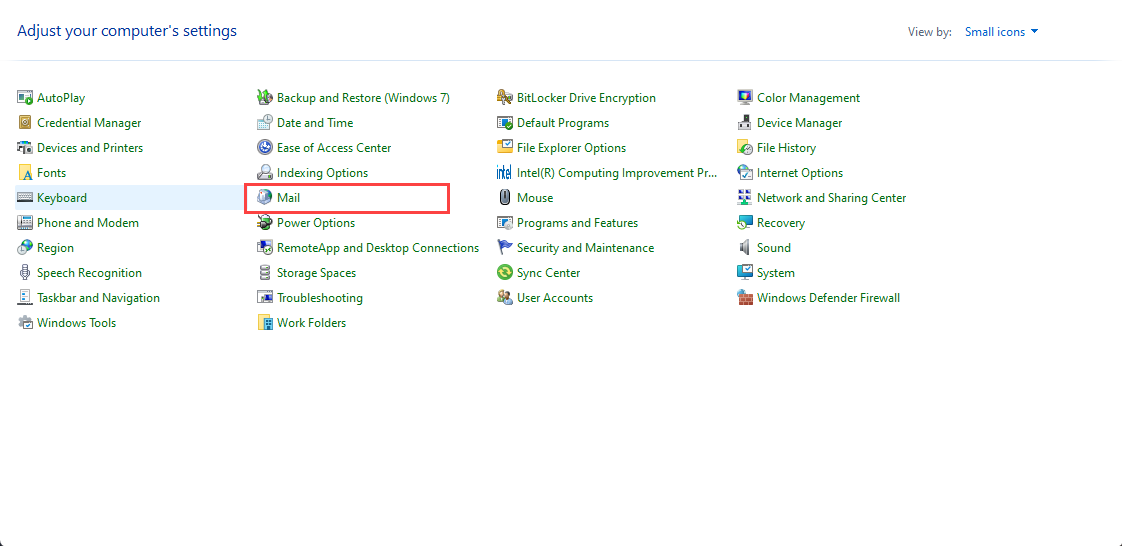Open the Programs and Features icon

click(505, 223)
